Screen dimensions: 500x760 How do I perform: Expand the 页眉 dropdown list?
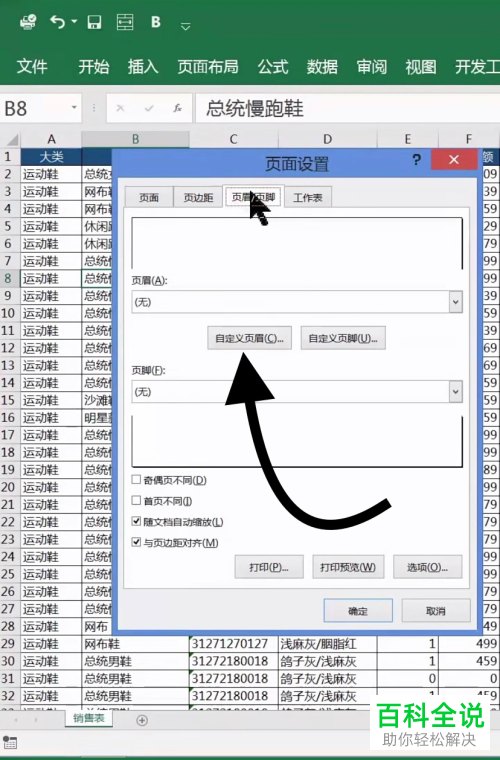pyautogui.click(x=455, y=302)
